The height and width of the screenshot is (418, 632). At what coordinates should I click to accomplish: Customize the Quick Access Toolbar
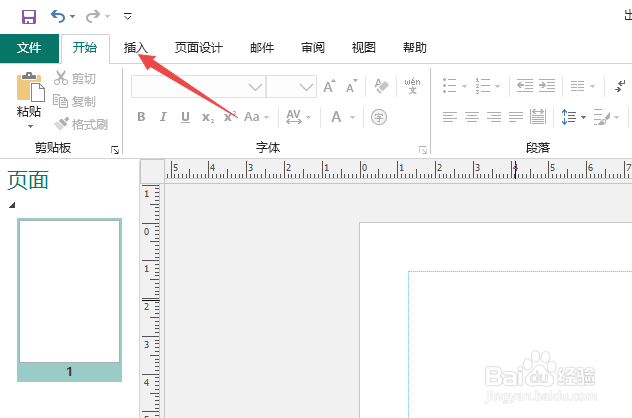pos(128,17)
